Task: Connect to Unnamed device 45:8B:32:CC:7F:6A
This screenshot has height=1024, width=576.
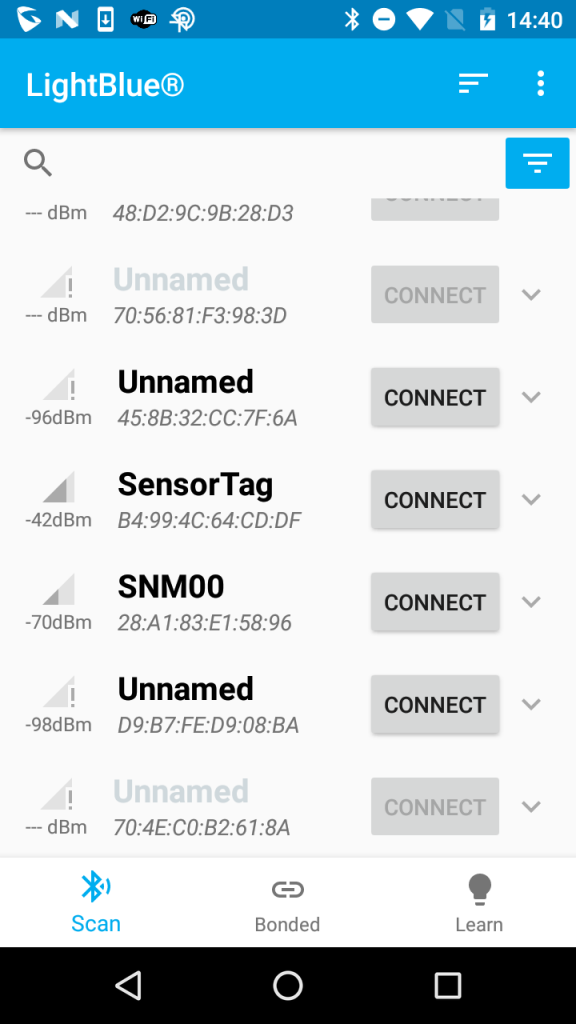Action: pos(435,397)
